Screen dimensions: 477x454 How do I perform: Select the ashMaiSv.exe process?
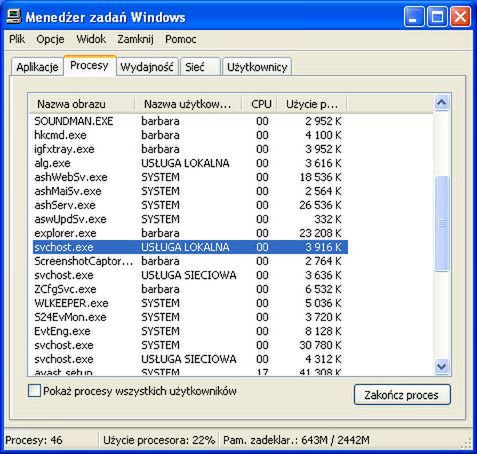point(190,191)
